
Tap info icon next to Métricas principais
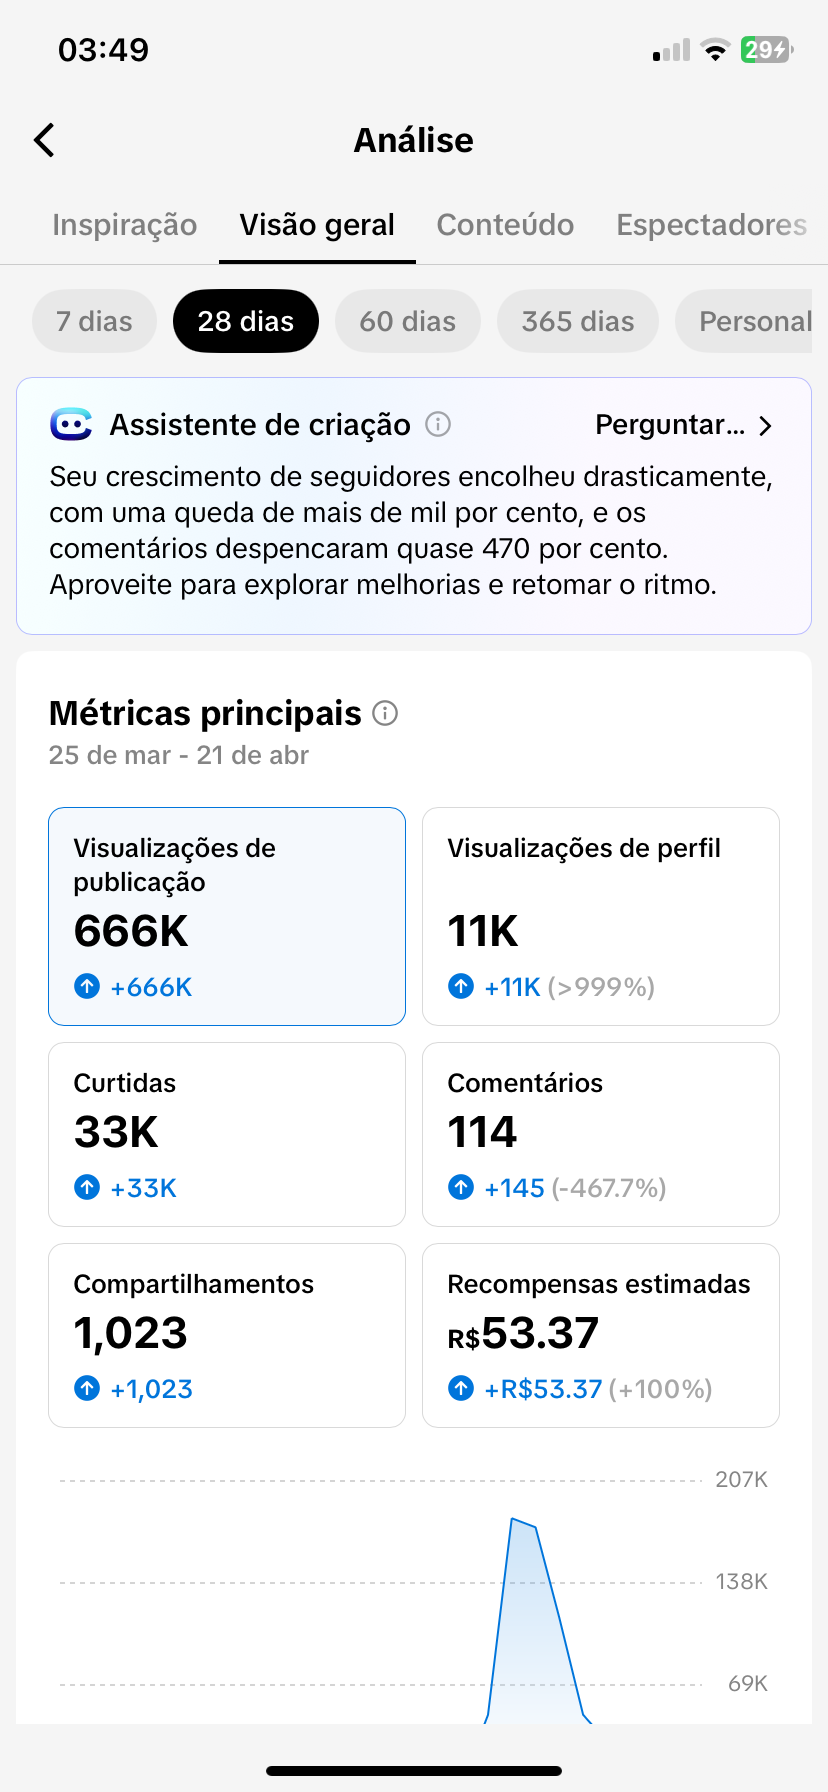point(385,713)
